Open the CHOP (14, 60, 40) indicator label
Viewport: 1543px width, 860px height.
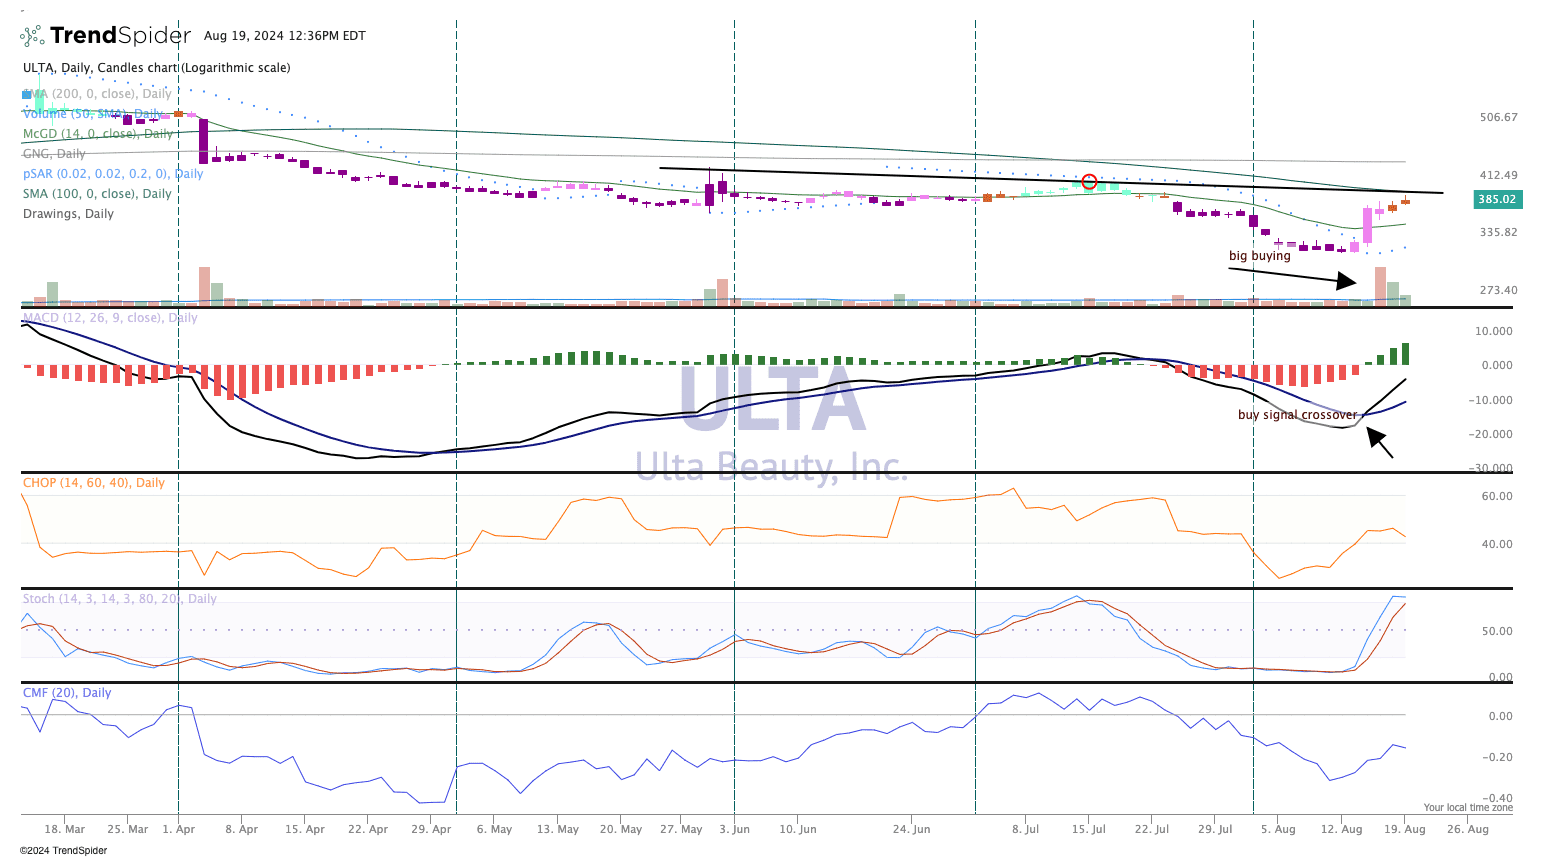(x=93, y=483)
